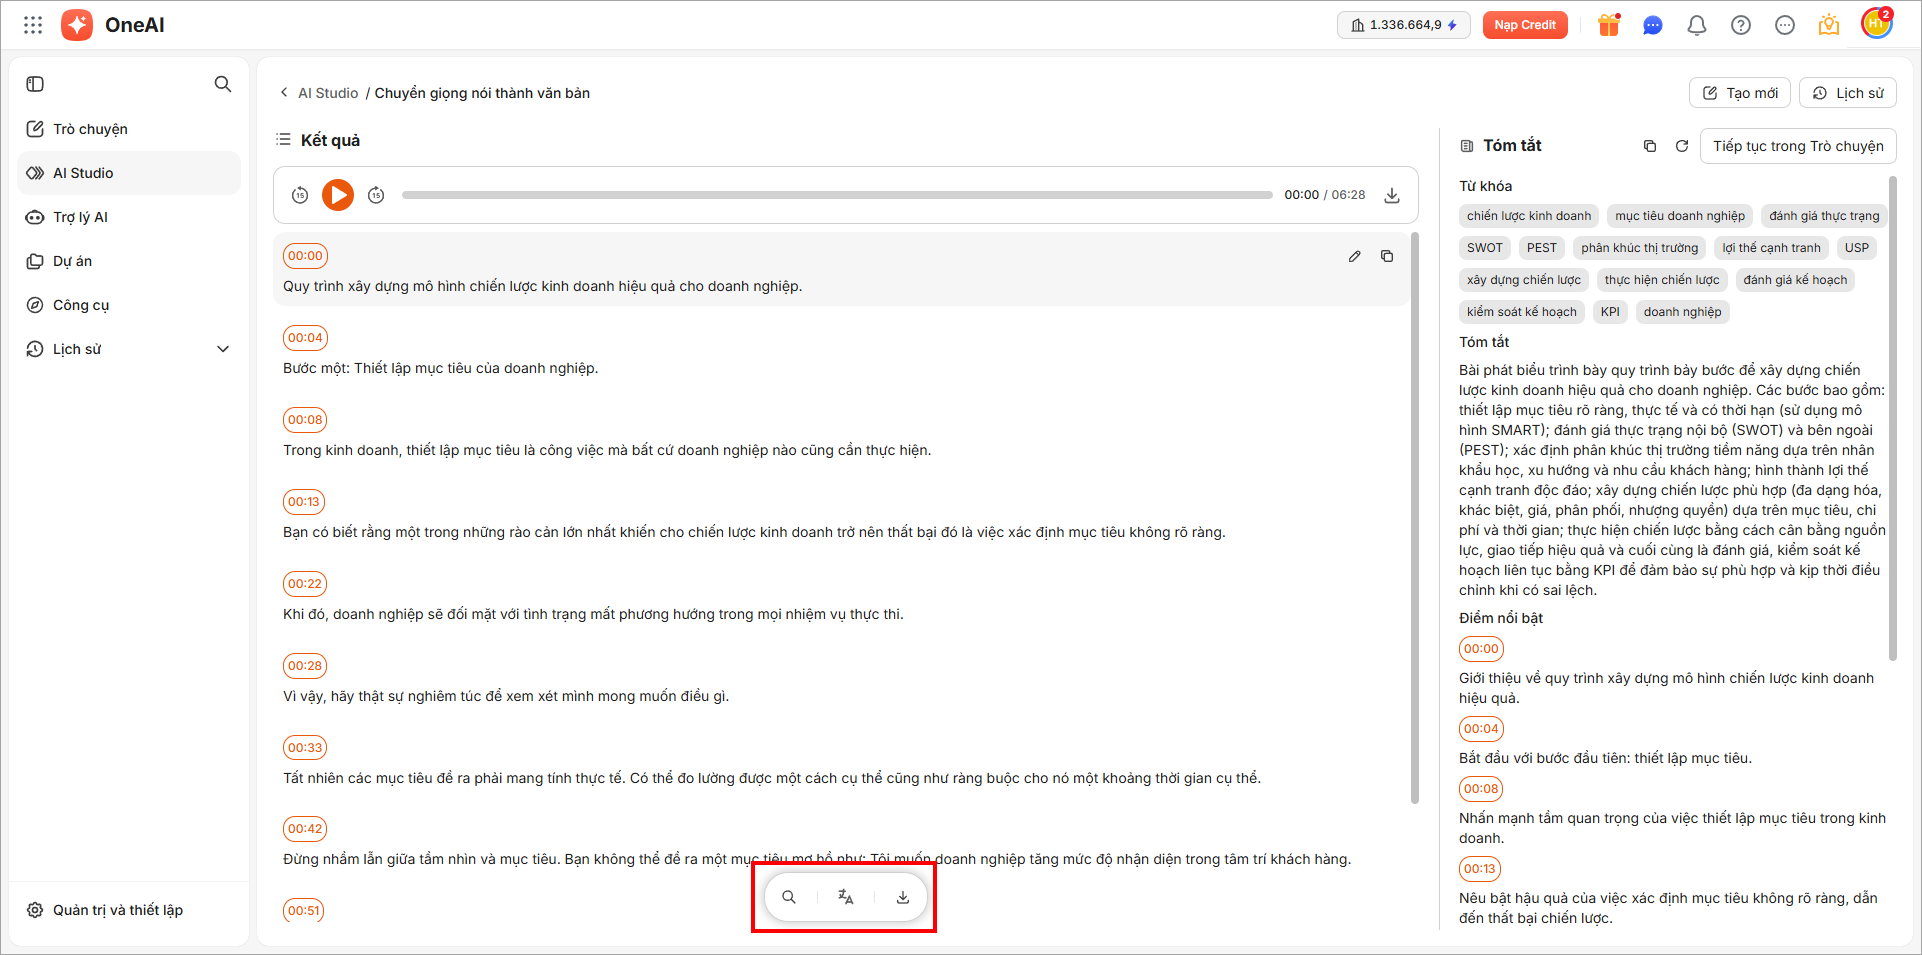Select the keyword tag xây dựng chiến lược

pyautogui.click(x=1524, y=280)
